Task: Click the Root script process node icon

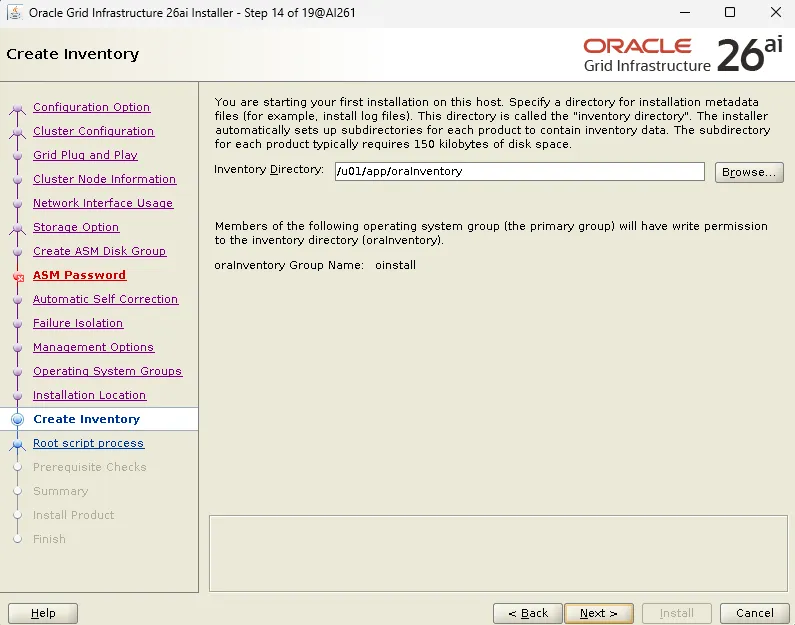Action: click(x=17, y=445)
